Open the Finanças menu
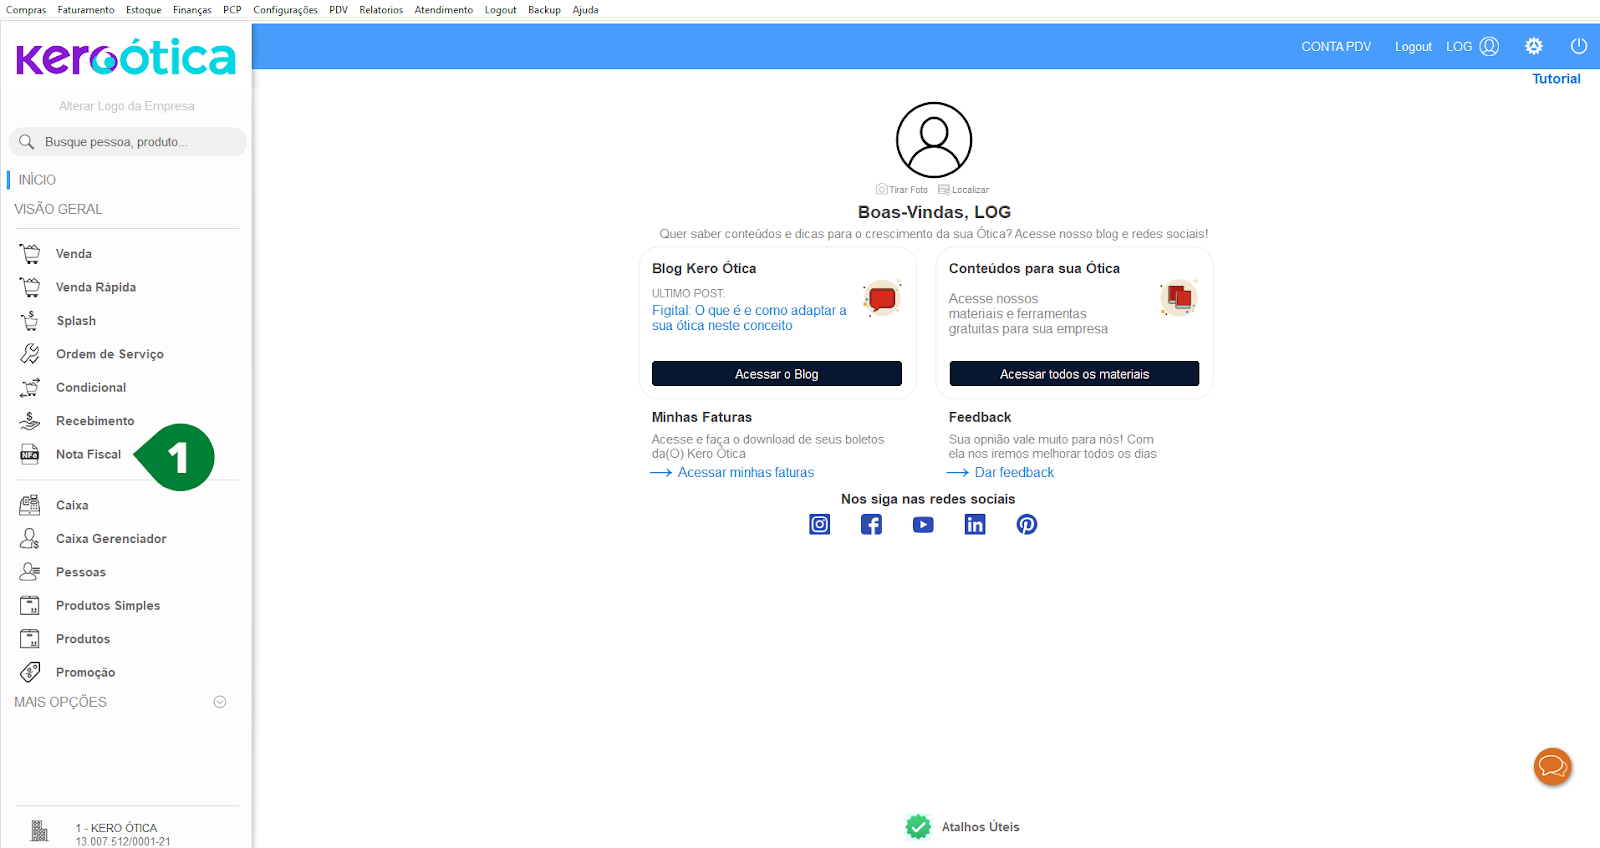 [192, 10]
